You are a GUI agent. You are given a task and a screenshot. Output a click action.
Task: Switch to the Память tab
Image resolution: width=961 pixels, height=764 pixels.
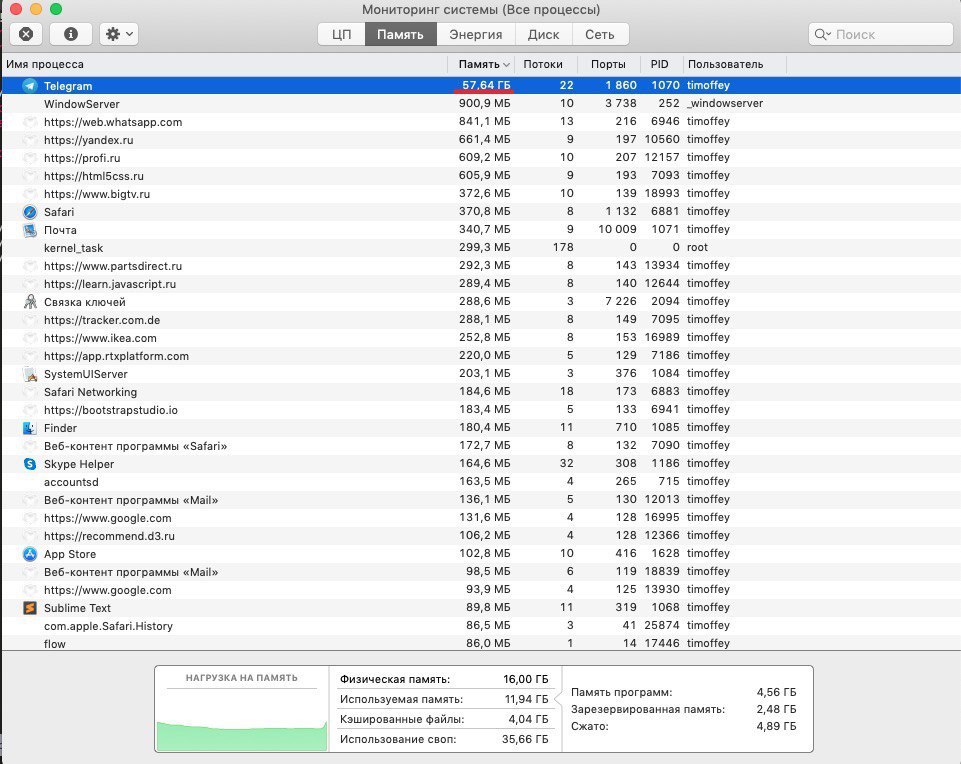[400, 34]
